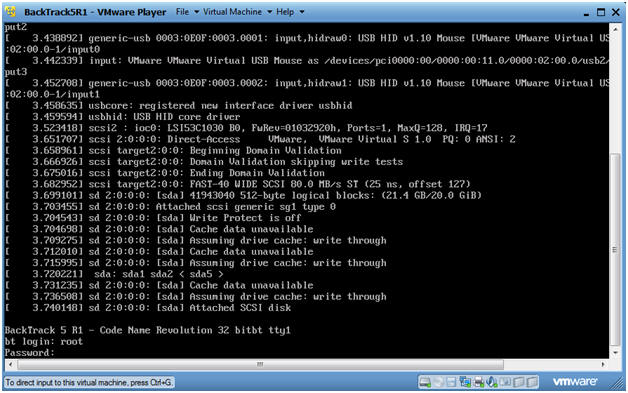Click the printer device status icon
Viewport: 628px width, 393px height.
click(479, 382)
